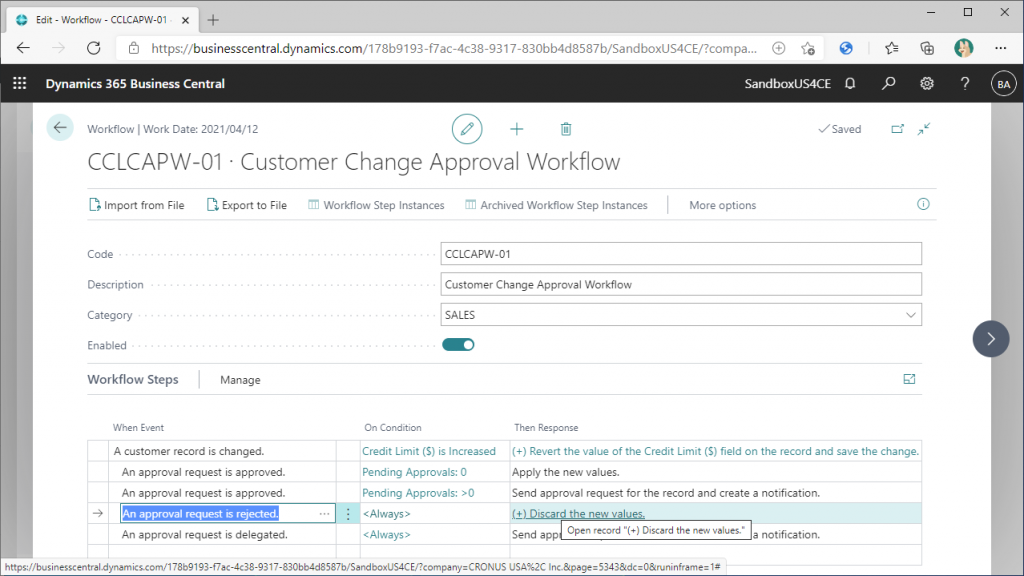Expand the Category dropdown
The width and height of the screenshot is (1024, 576).
point(910,315)
